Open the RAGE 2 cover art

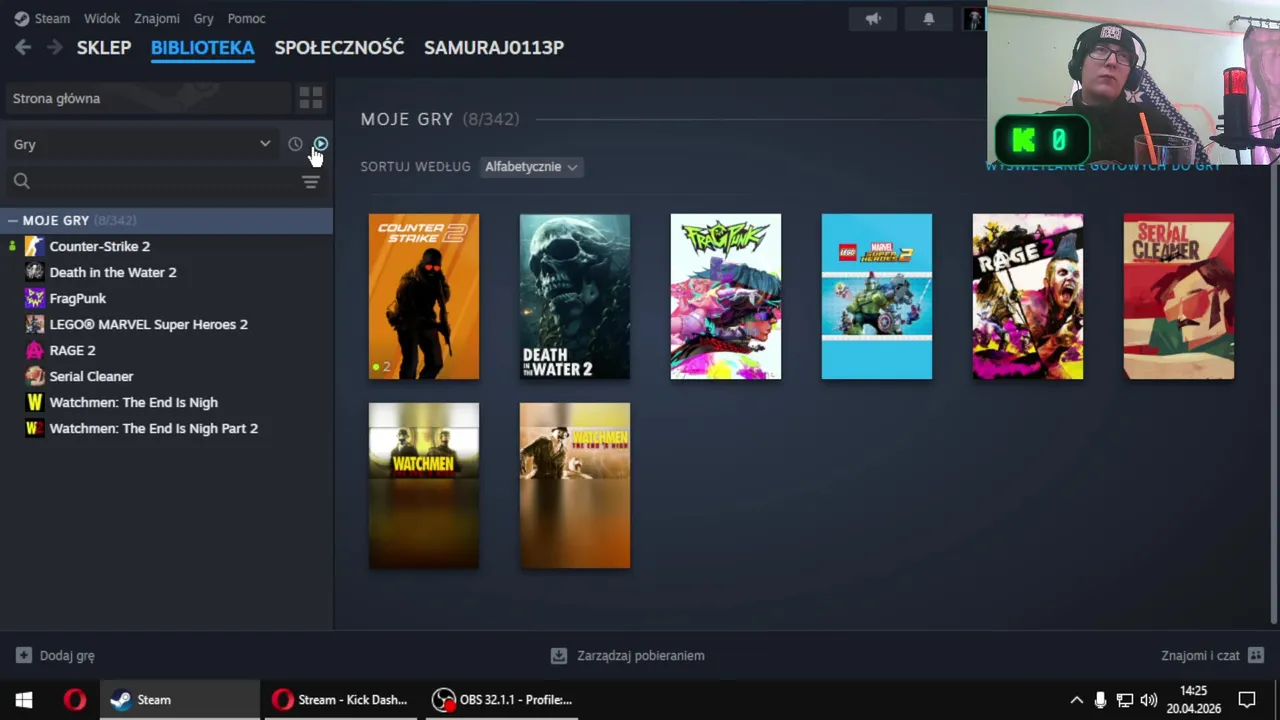coord(1028,297)
